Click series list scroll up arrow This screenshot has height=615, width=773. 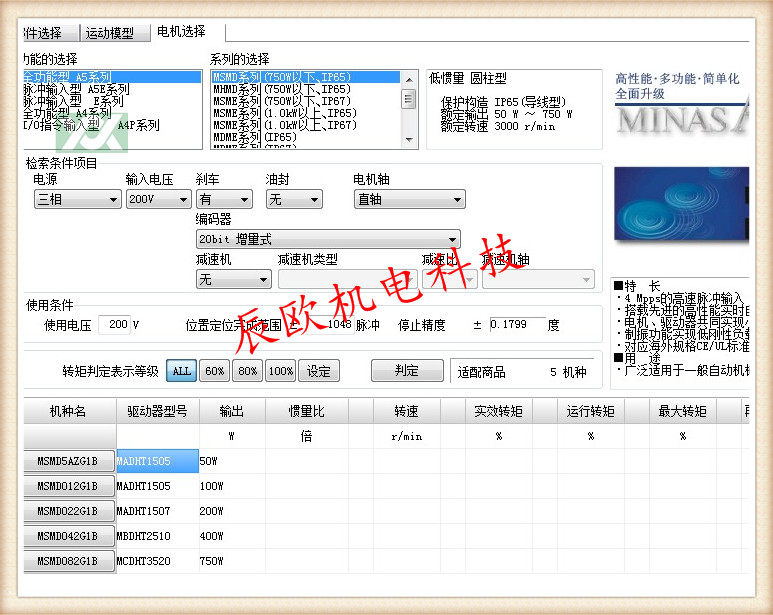pos(409,79)
